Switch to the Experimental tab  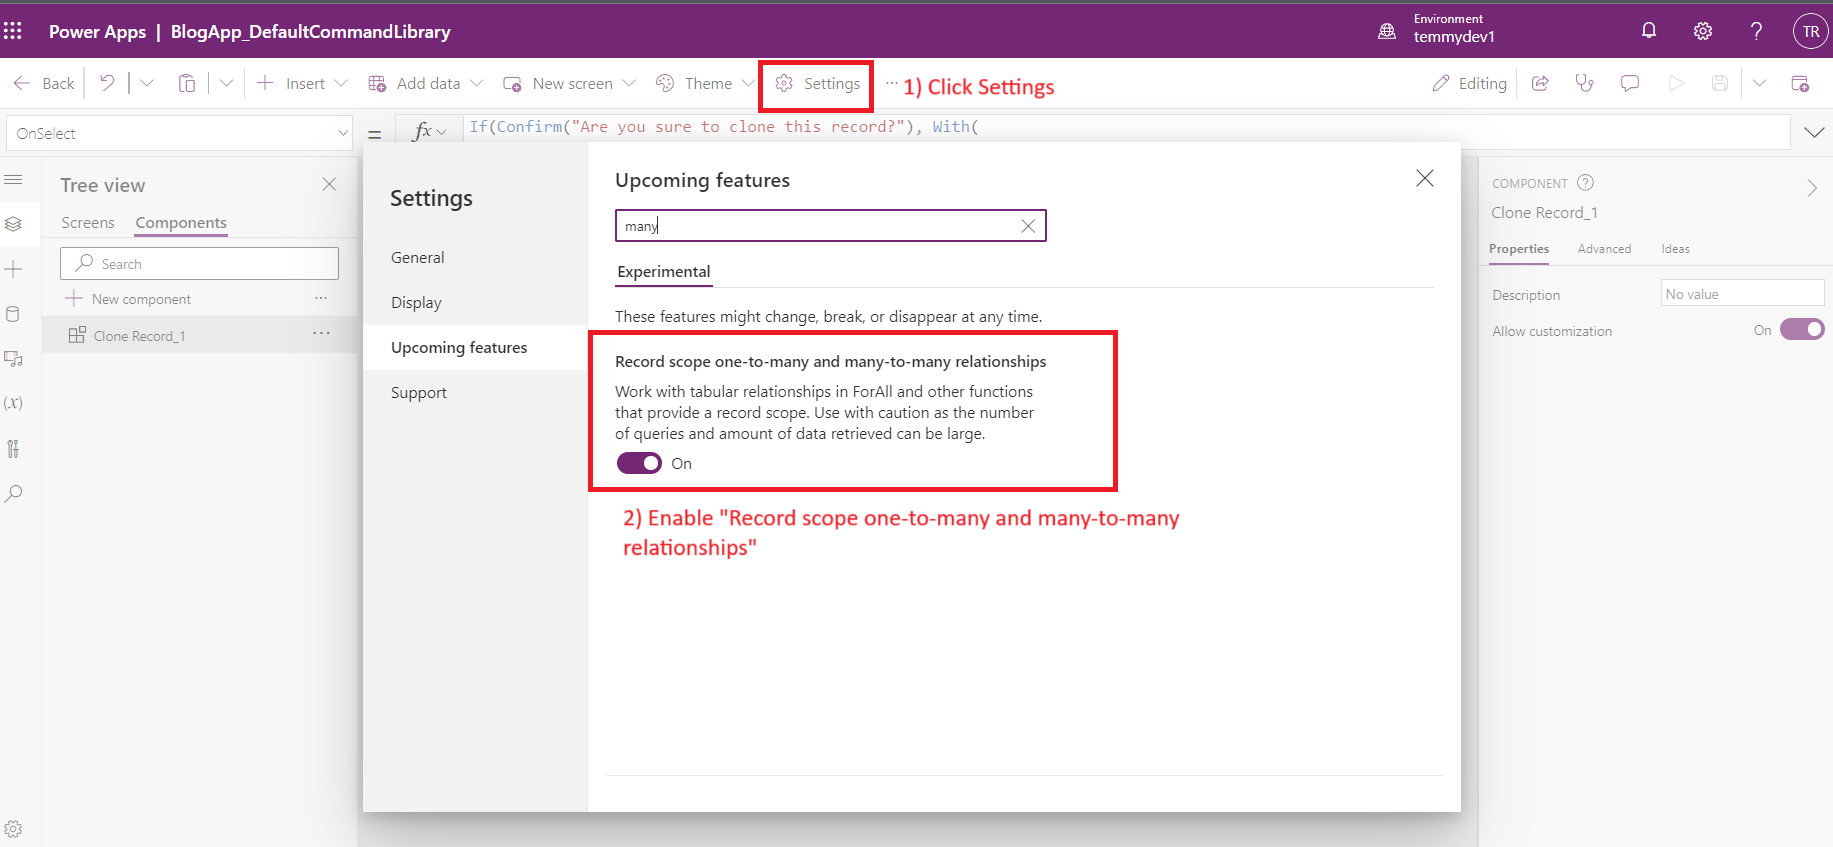click(664, 272)
